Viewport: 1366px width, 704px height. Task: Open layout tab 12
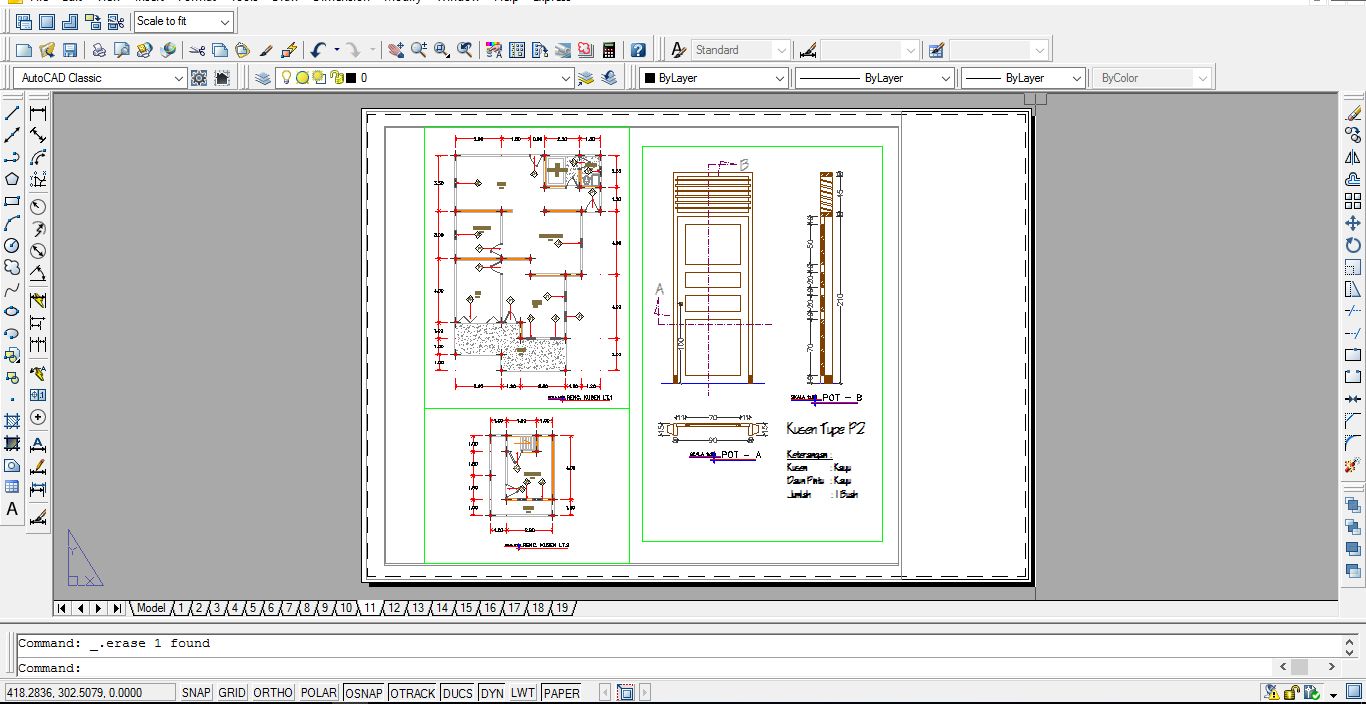394,608
